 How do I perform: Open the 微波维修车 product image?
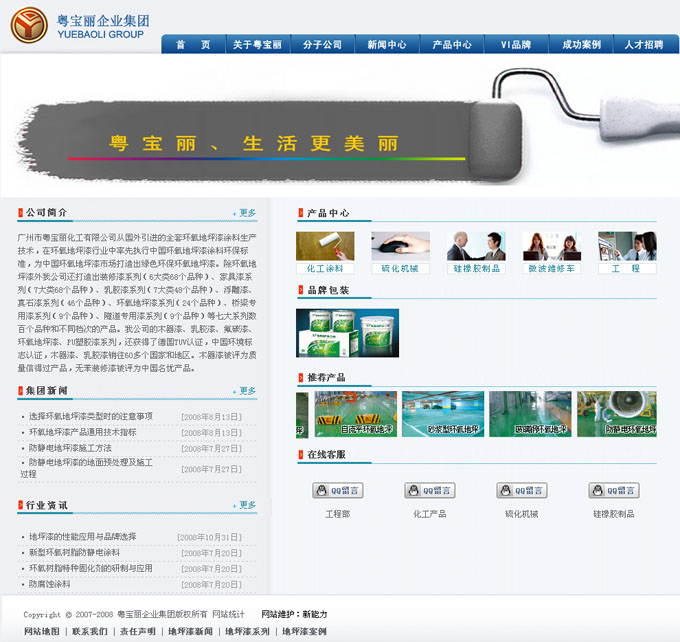(x=551, y=246)
